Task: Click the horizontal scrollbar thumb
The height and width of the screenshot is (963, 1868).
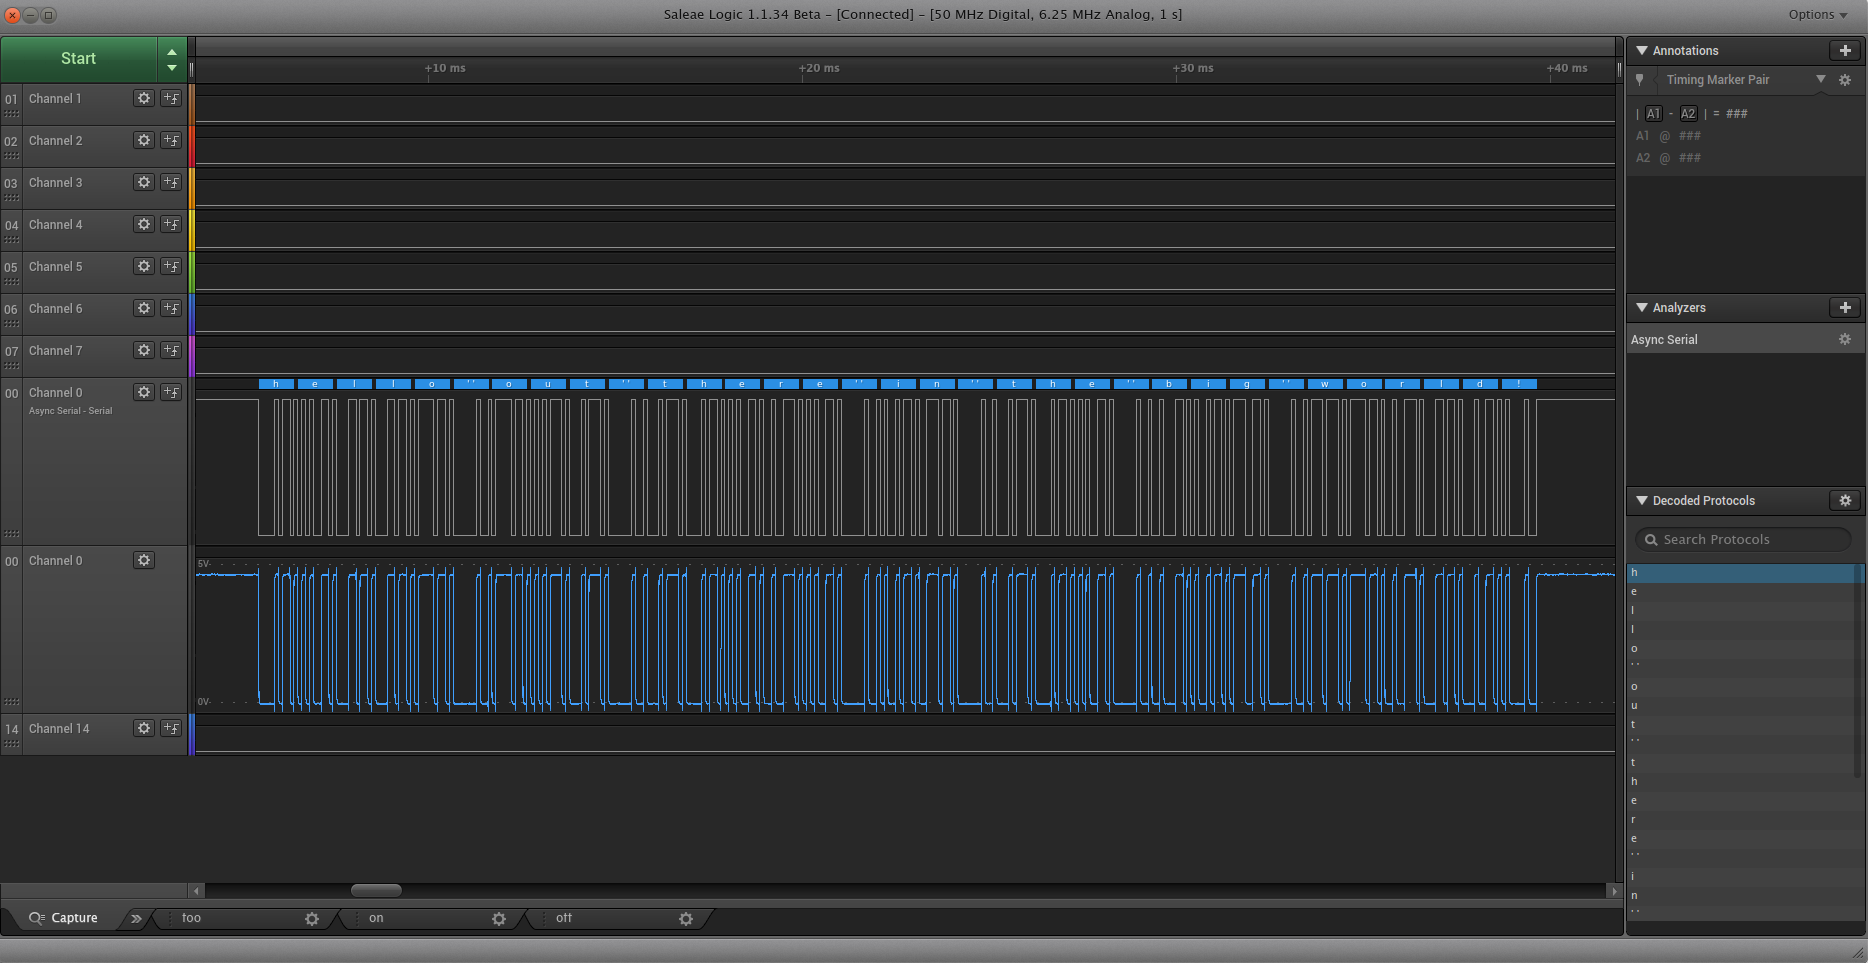Action: (376, 890)
